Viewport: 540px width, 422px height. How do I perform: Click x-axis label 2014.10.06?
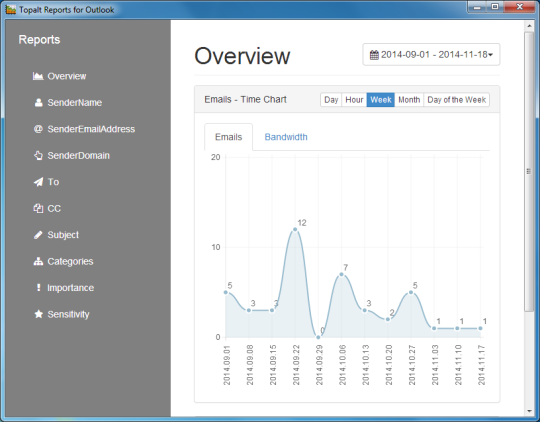[342, 365]
